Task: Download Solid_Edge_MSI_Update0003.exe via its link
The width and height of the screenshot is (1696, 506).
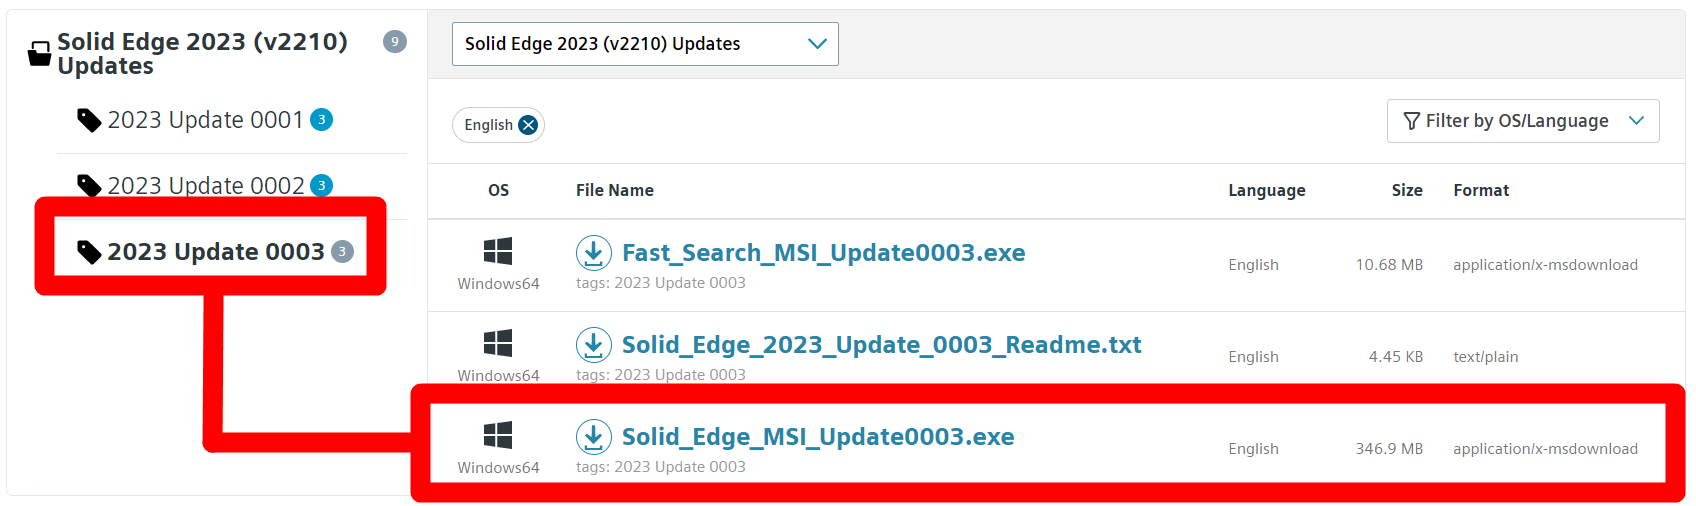Action: tap(818, 437)
